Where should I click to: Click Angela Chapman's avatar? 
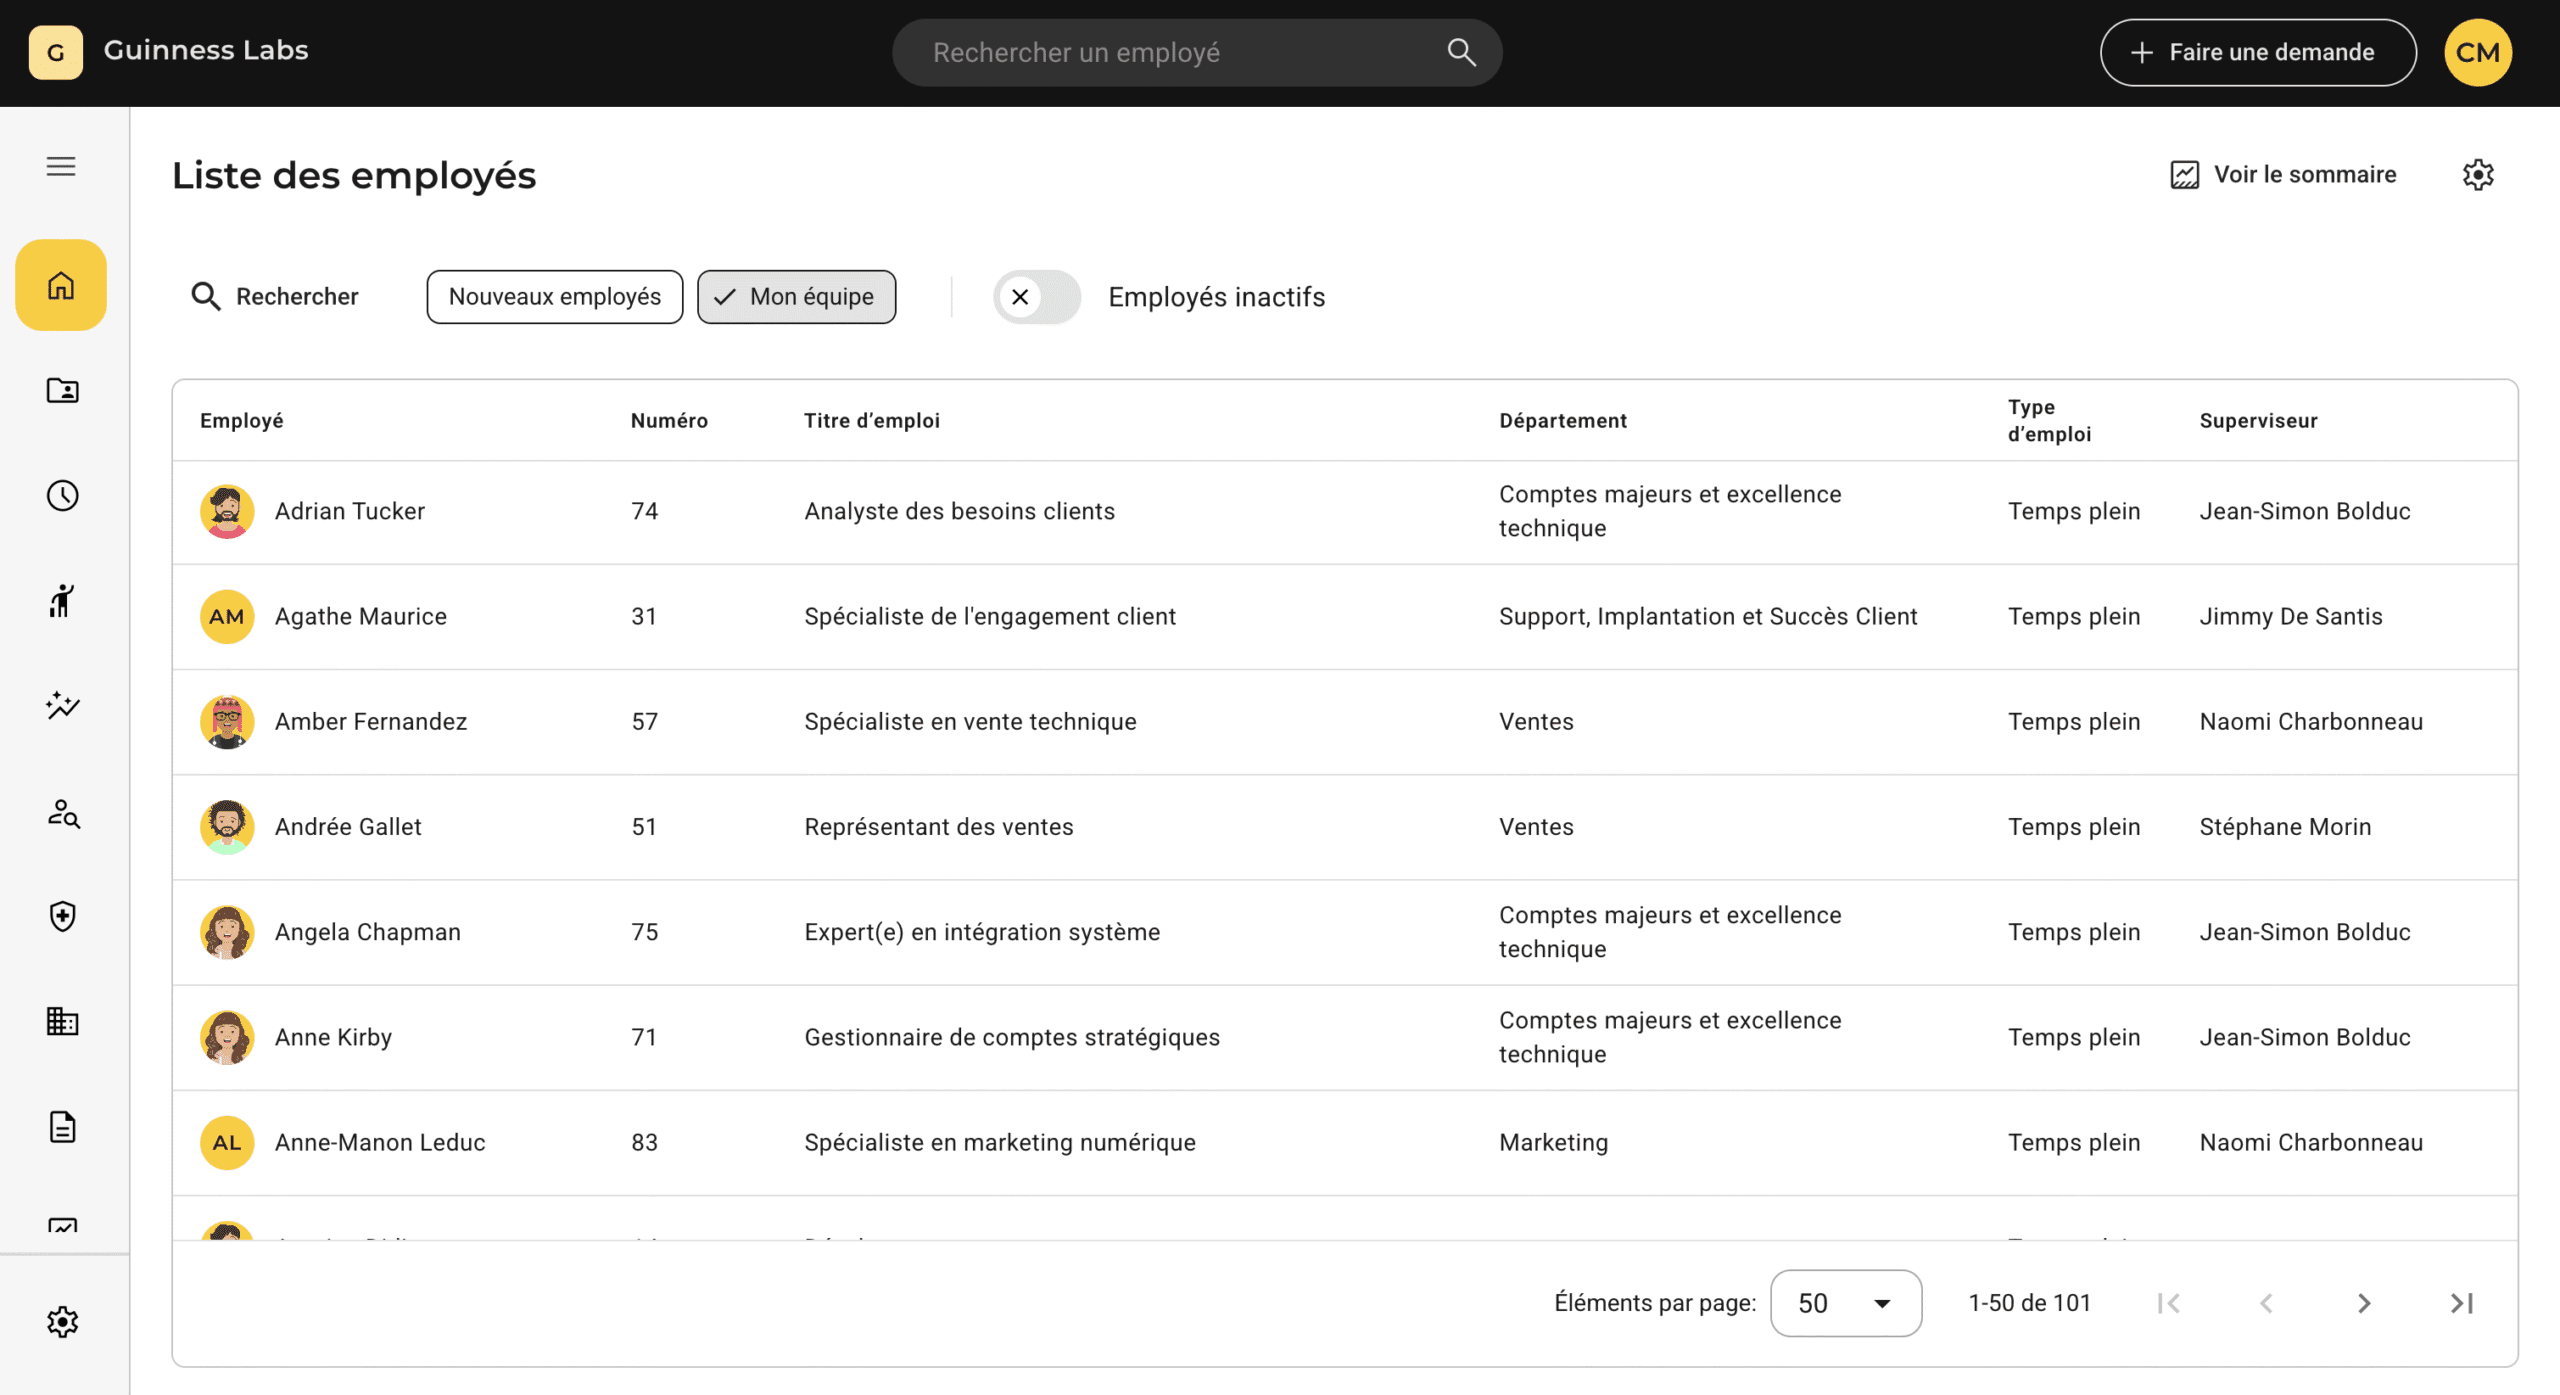(x=227, y=932)
